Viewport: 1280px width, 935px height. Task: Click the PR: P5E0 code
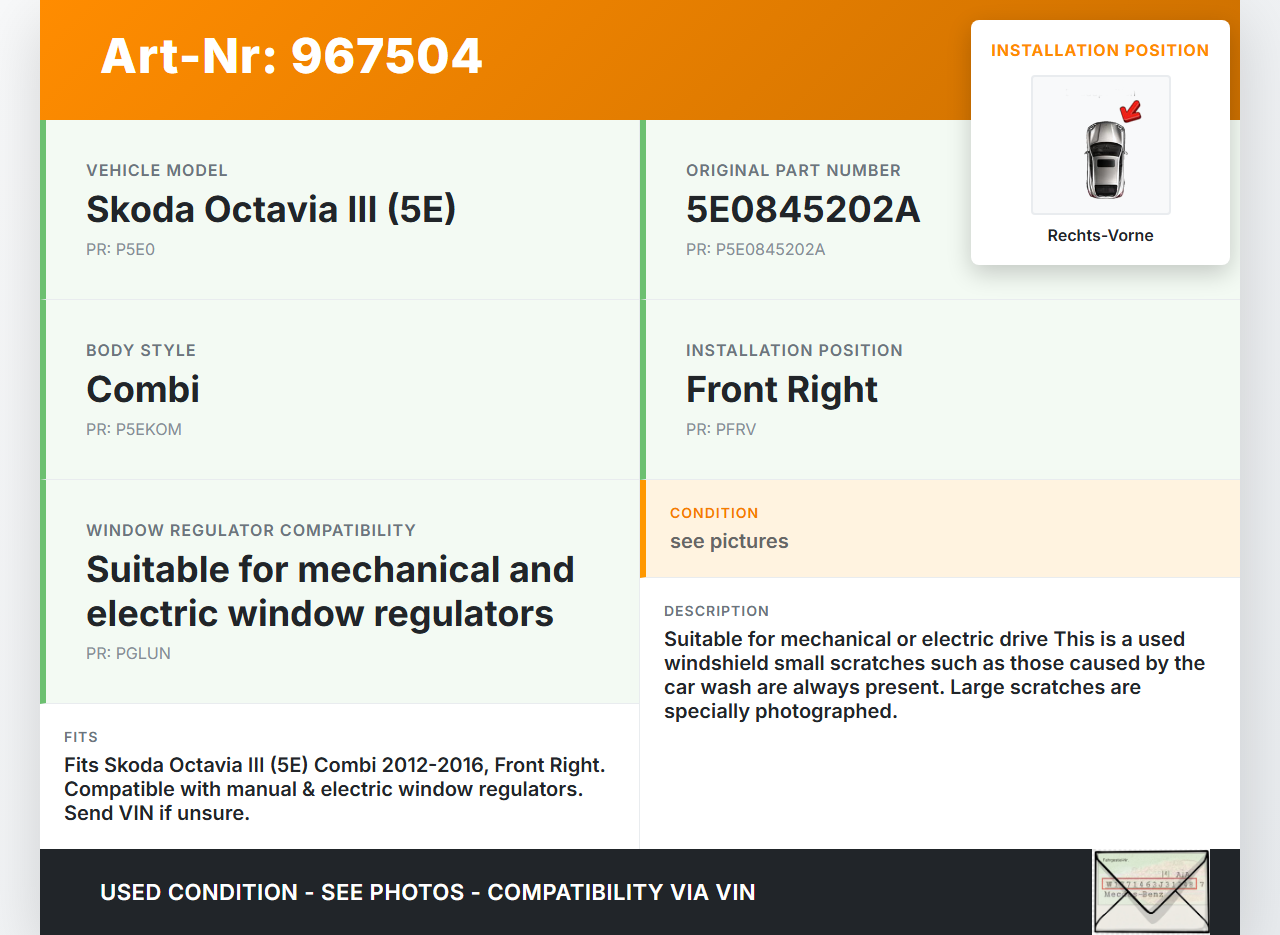tap(120, 249)
